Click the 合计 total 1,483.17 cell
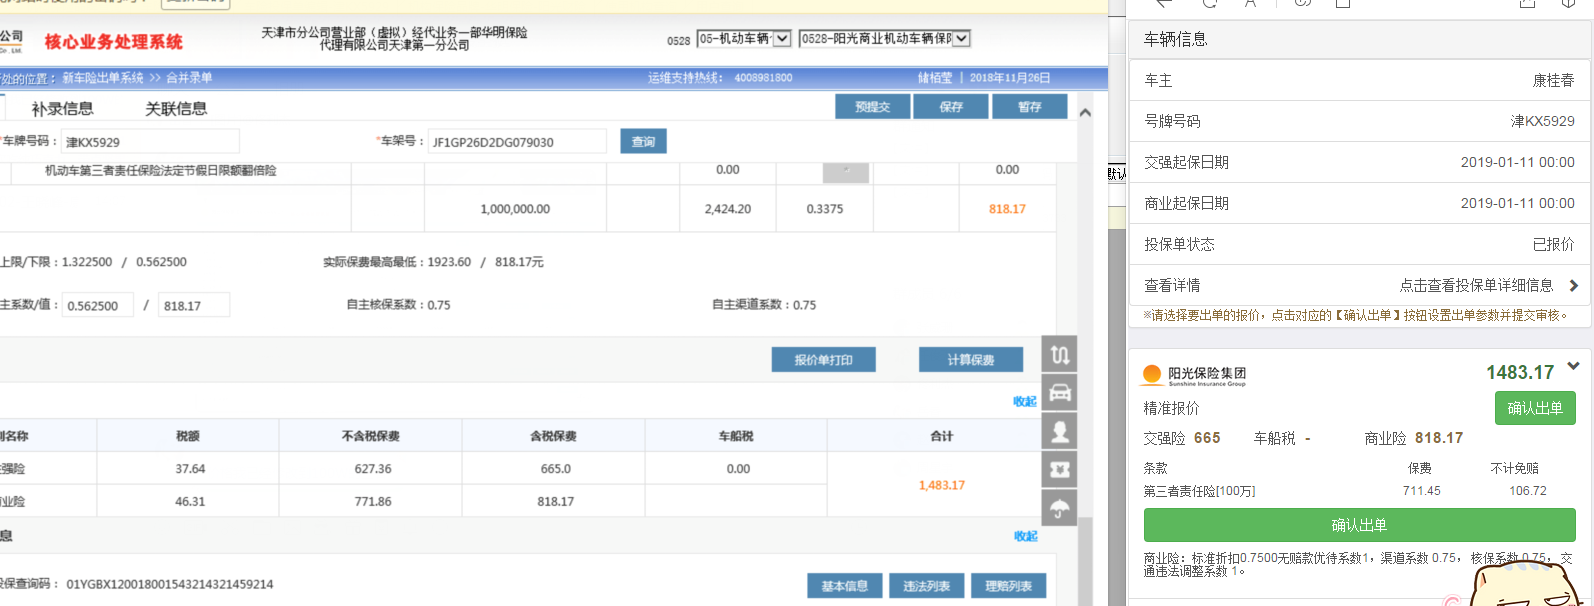The image size is (1594, 606). click(942, 485)
